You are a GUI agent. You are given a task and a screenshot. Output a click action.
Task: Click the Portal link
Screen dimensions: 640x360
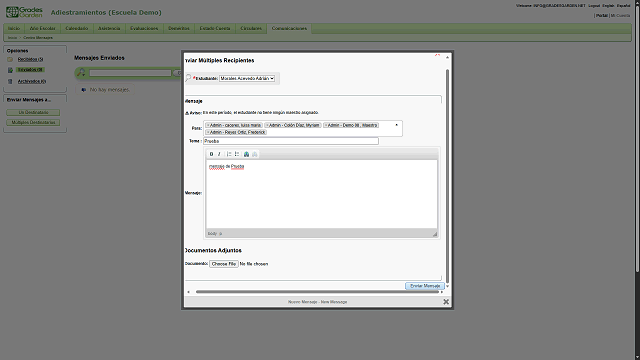[x=602, y=16]
